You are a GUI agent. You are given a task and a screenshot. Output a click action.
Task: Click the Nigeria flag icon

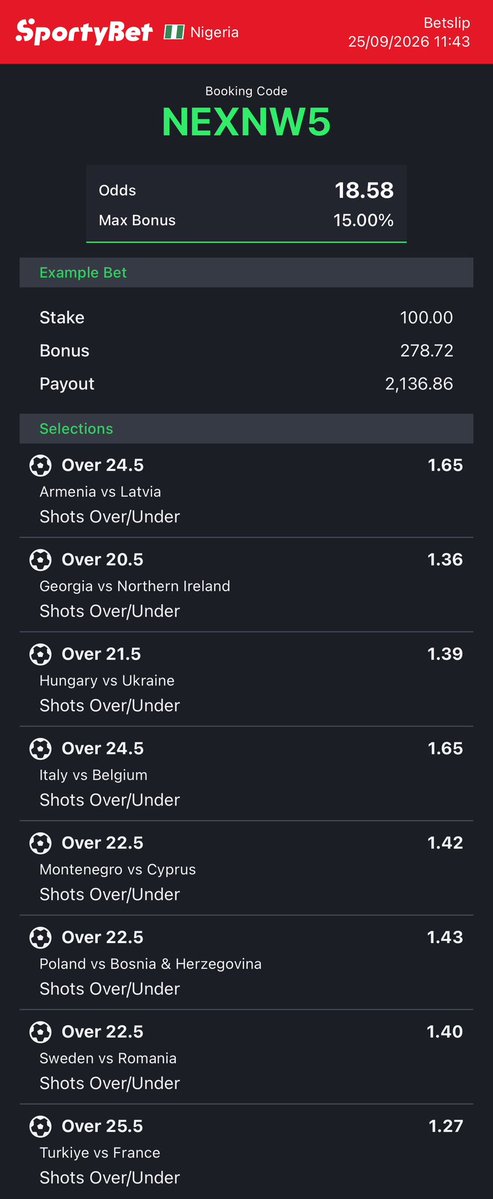(174, 32)
